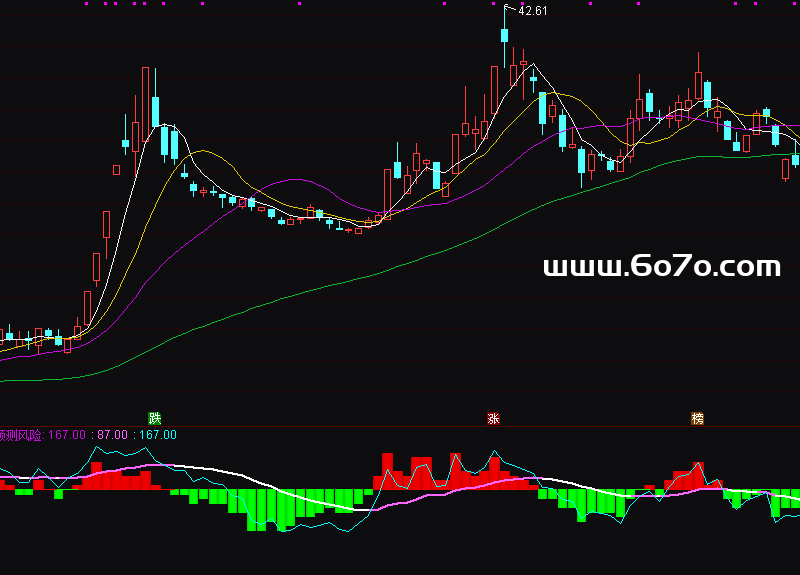This screenshot has height=575, width=800.
Task: Select the 42.61 high price label
Action: click(532, 11)
